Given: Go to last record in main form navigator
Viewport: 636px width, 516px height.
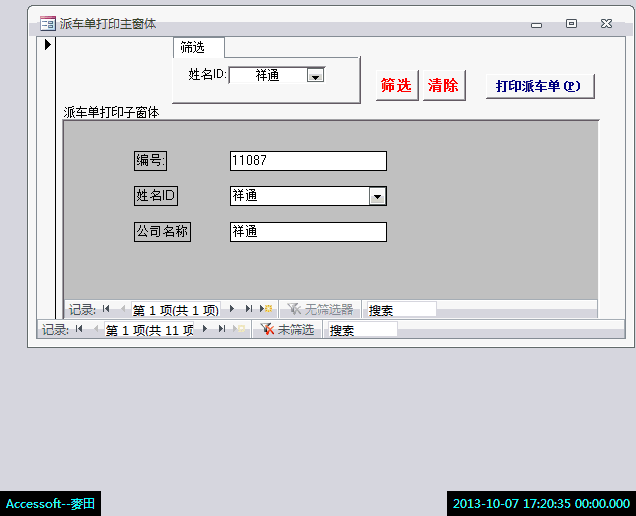Looking at the screenshot, I should pos(222,329).
